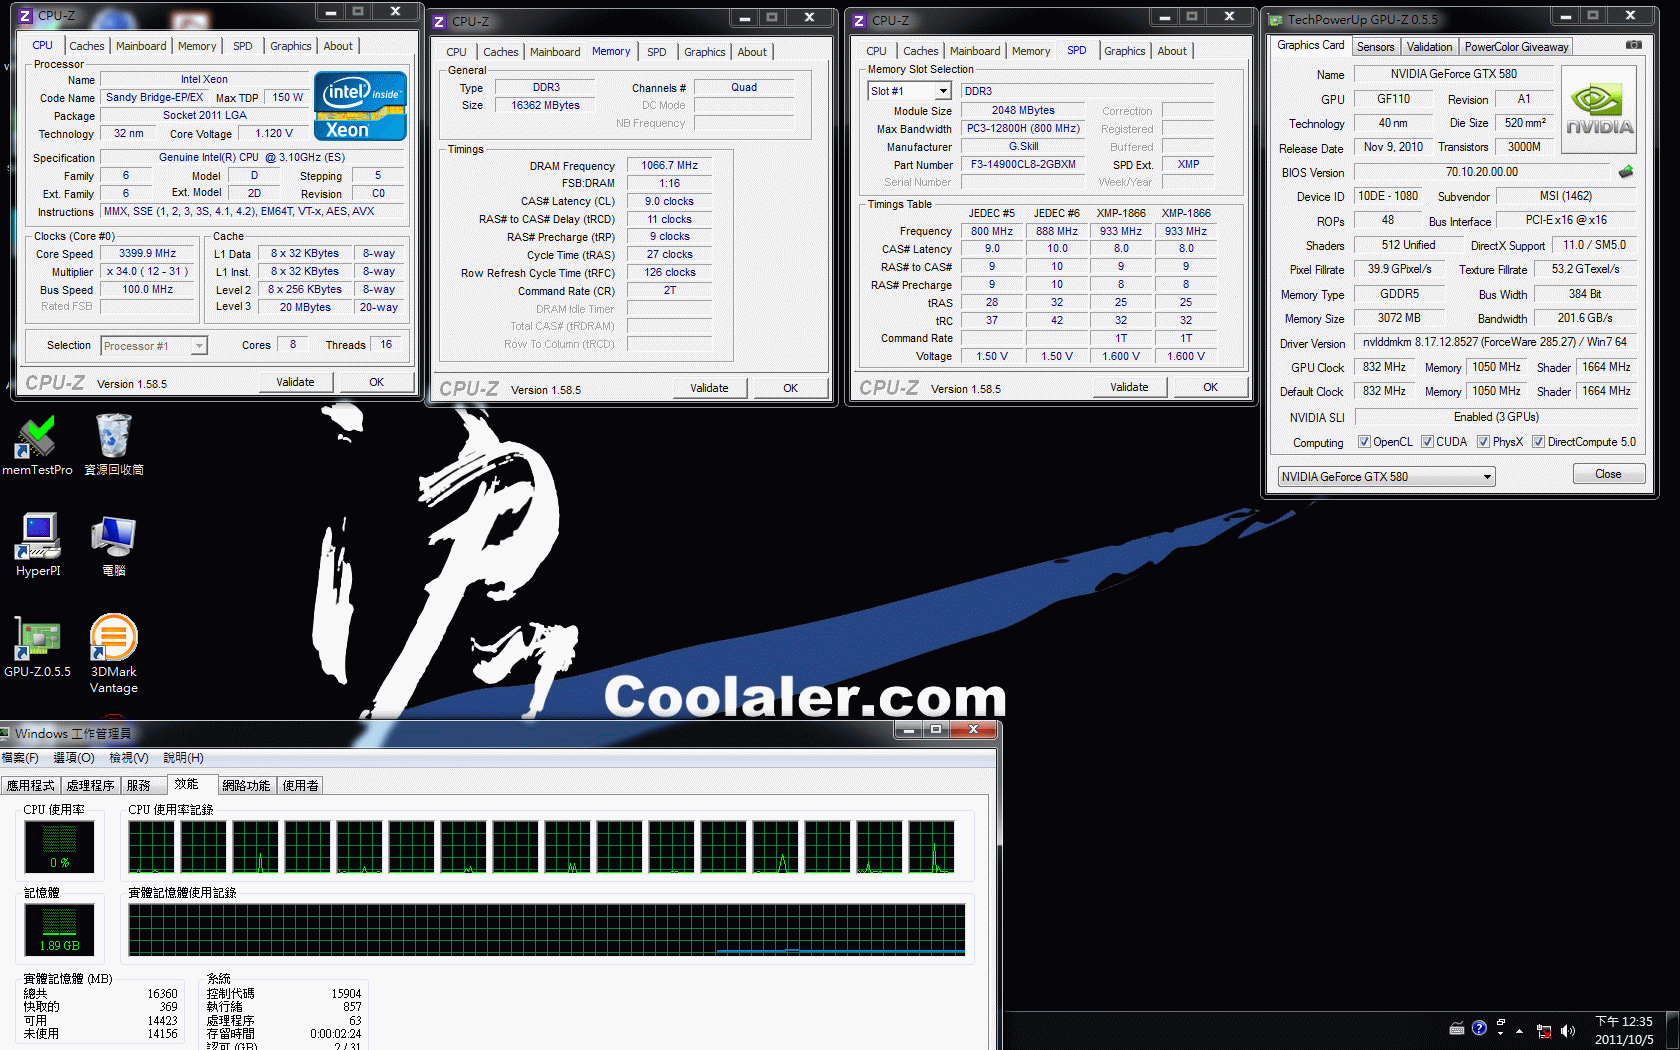Switch to 應用程式 tab in Task Manager
The width and height of the screenshot is (1680, 1050).
(31, 786)
